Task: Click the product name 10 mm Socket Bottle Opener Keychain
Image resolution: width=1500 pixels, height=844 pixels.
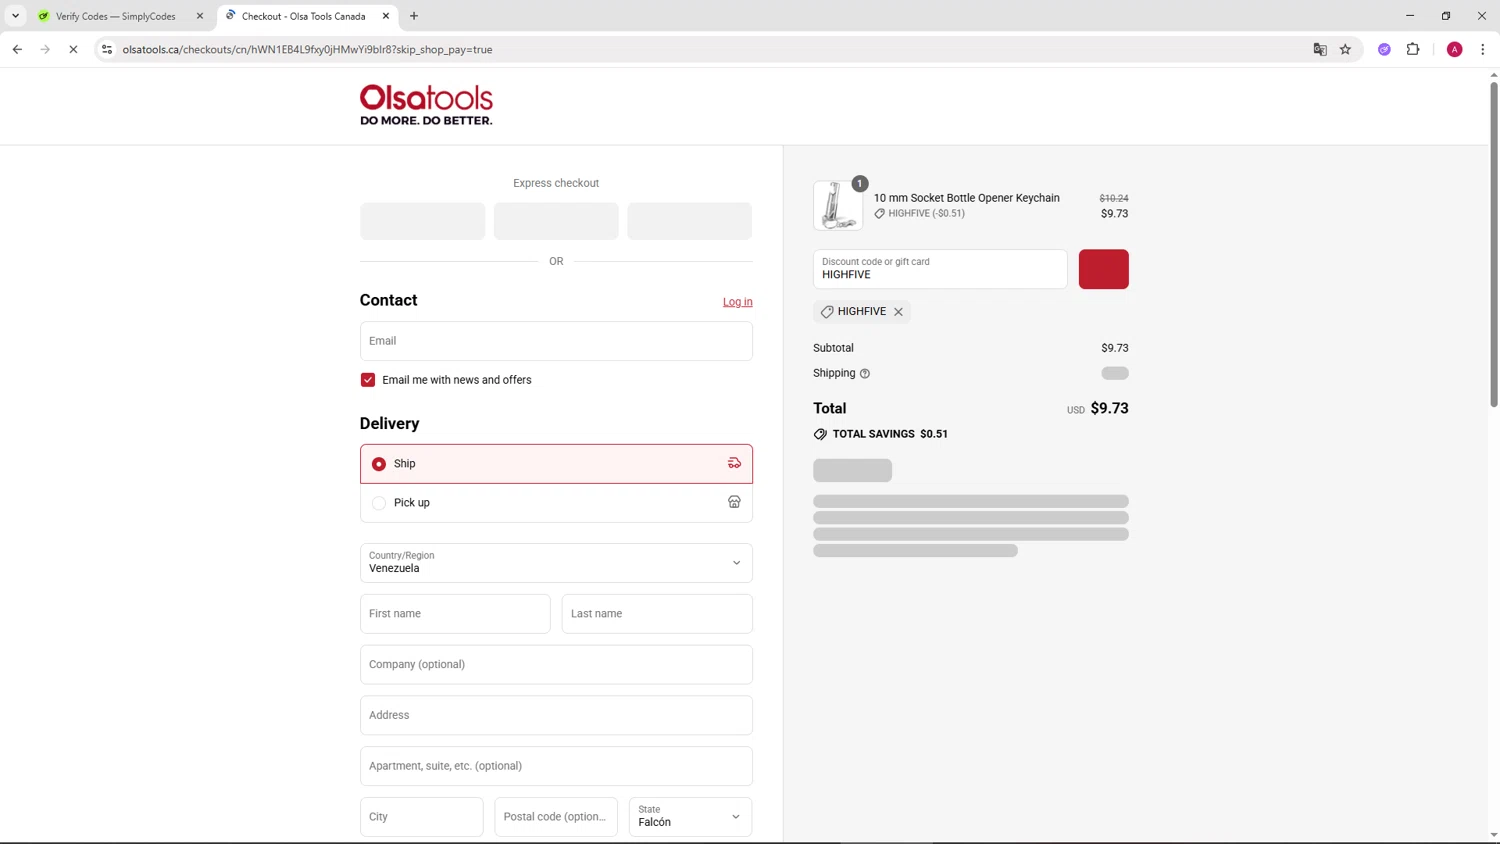Action: point(966,198)
